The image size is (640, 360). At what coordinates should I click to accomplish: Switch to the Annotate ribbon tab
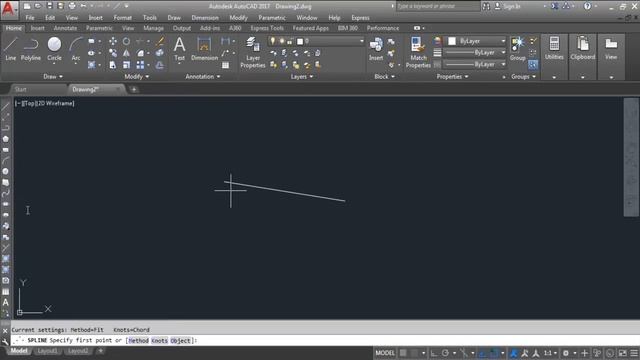tap(65, 28)
